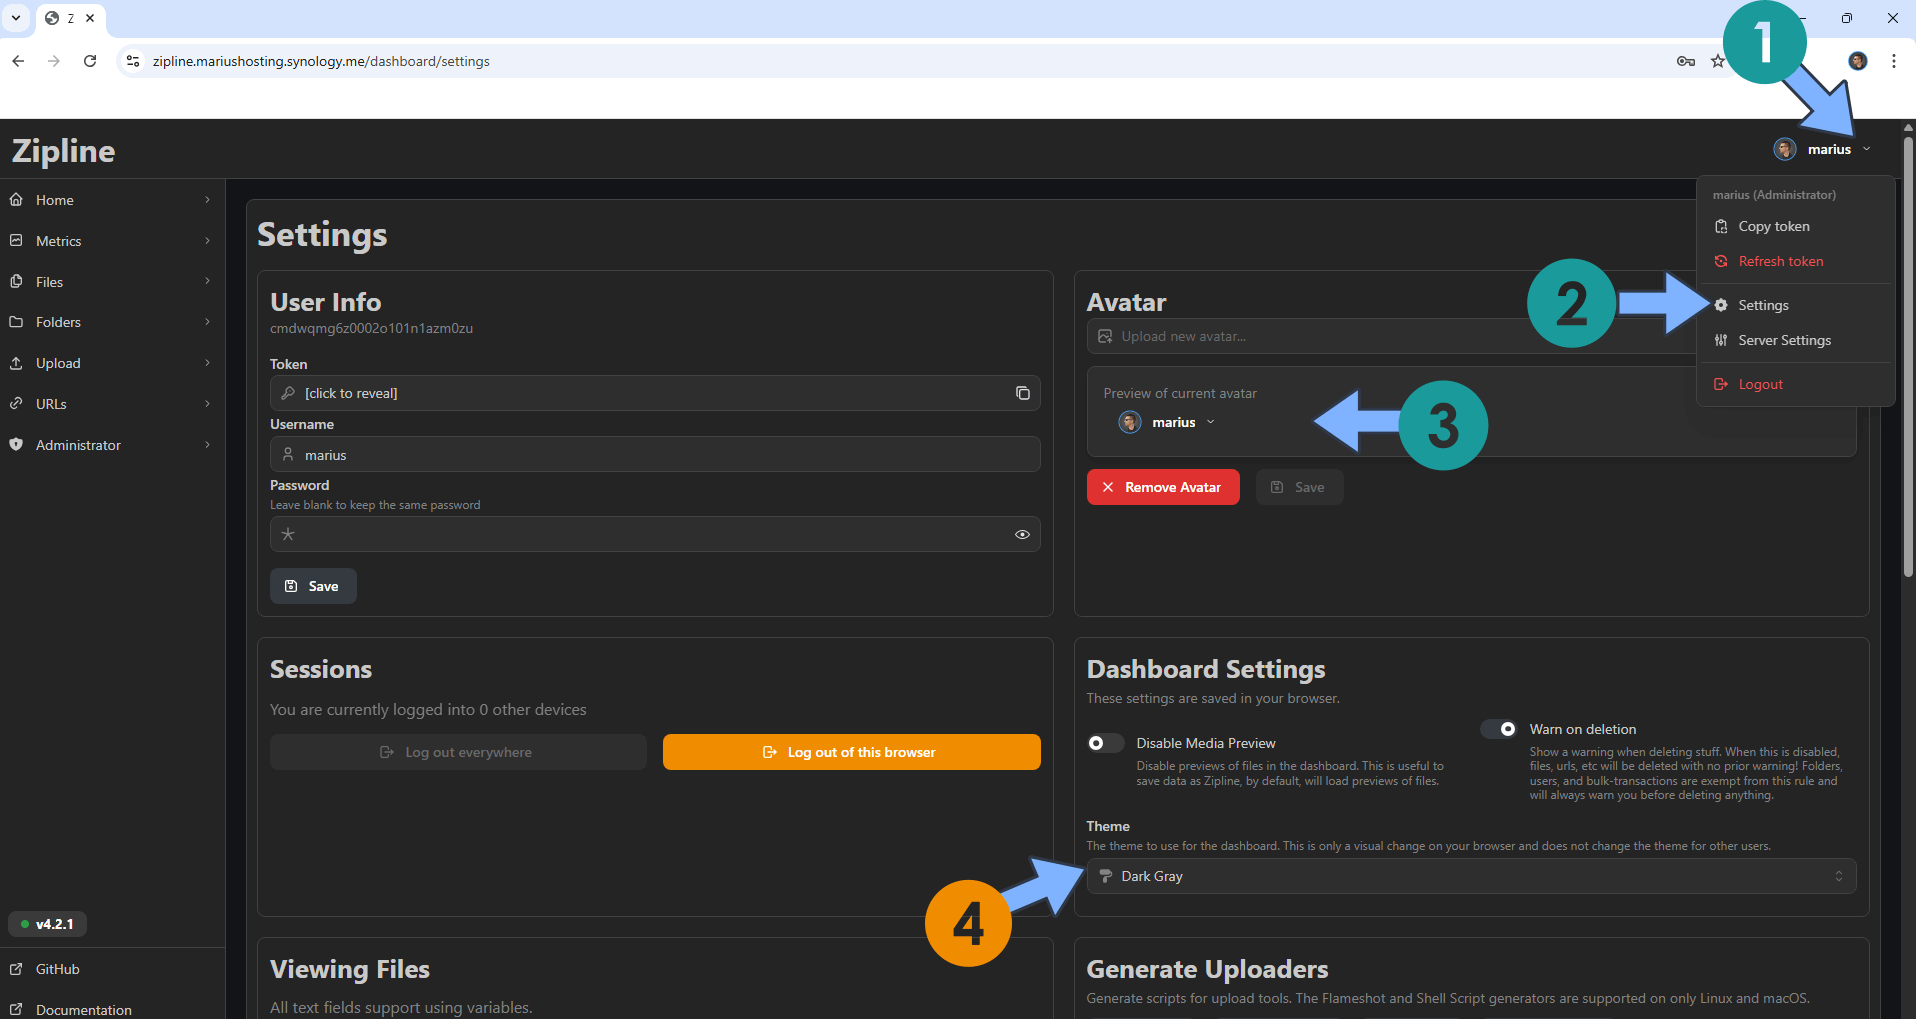Open the browser tab list chevron

click(x=16, y=18)
